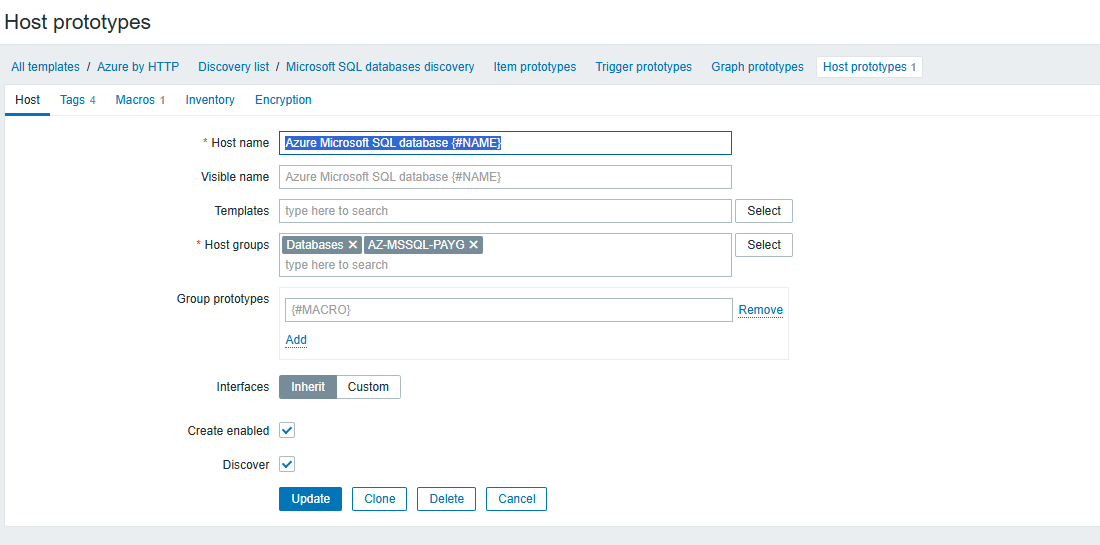Go to the Encryption tab
Image resolution: width=1100 pixels, height=545 pixels.
pyautogui.click(x=283, y=100)
